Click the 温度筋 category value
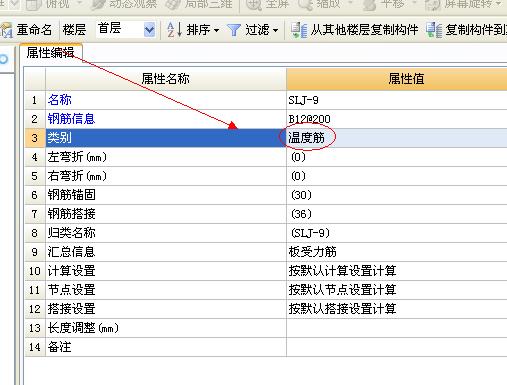The height and width of the screenshot is (385, 507). click(306, 138)
